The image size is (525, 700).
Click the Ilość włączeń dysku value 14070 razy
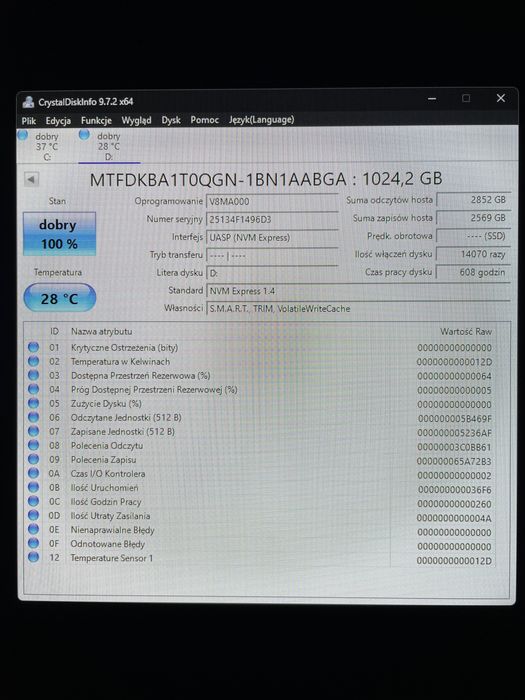473,254
